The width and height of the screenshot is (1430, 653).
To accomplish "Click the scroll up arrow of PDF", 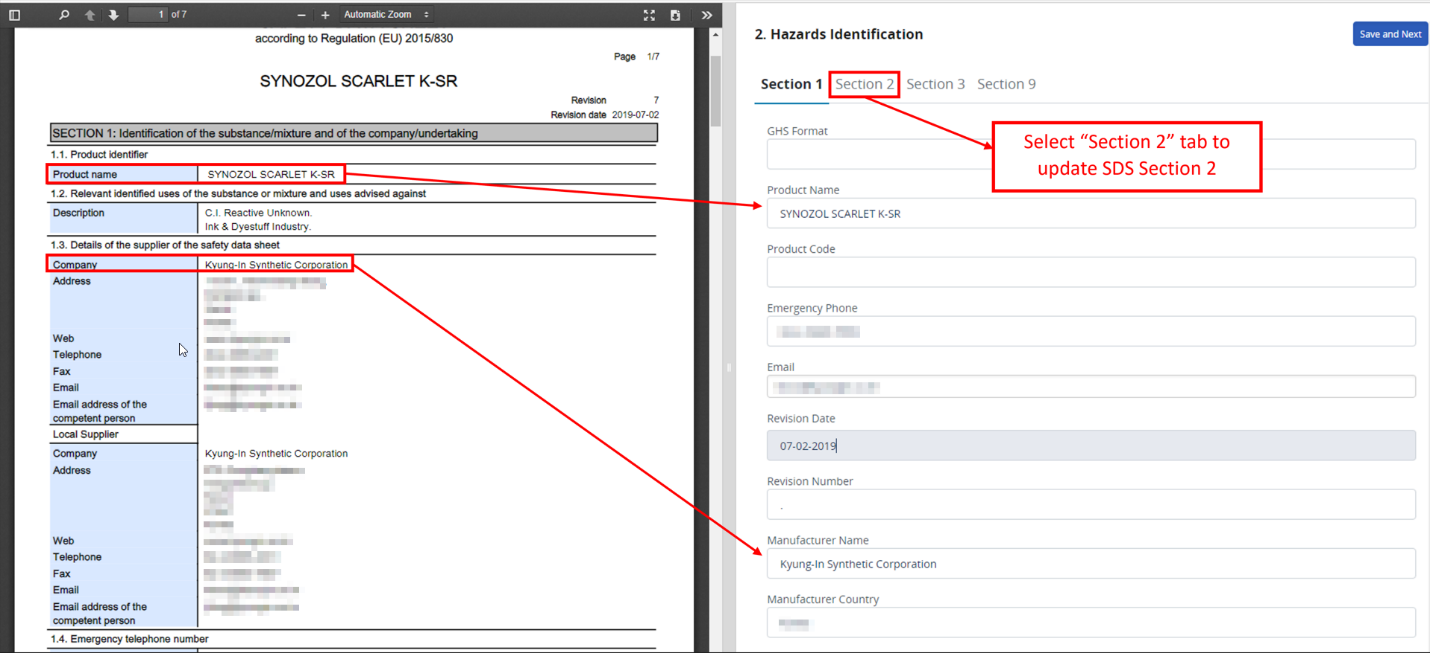I will click(715, 35).
